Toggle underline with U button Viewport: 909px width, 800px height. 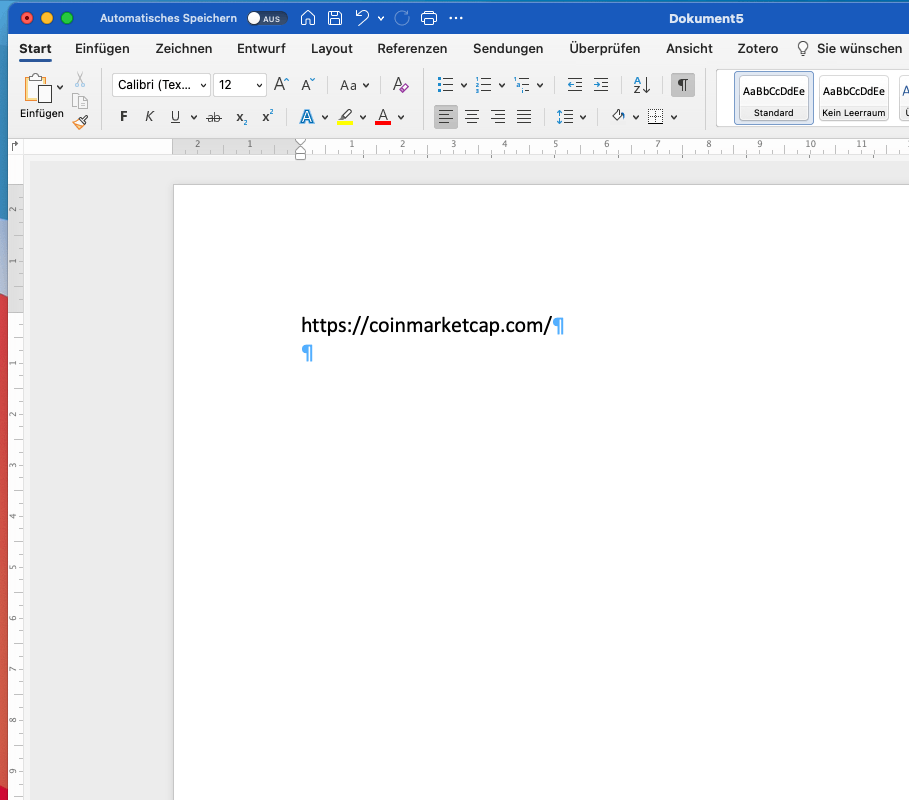[x=176, y=117]
